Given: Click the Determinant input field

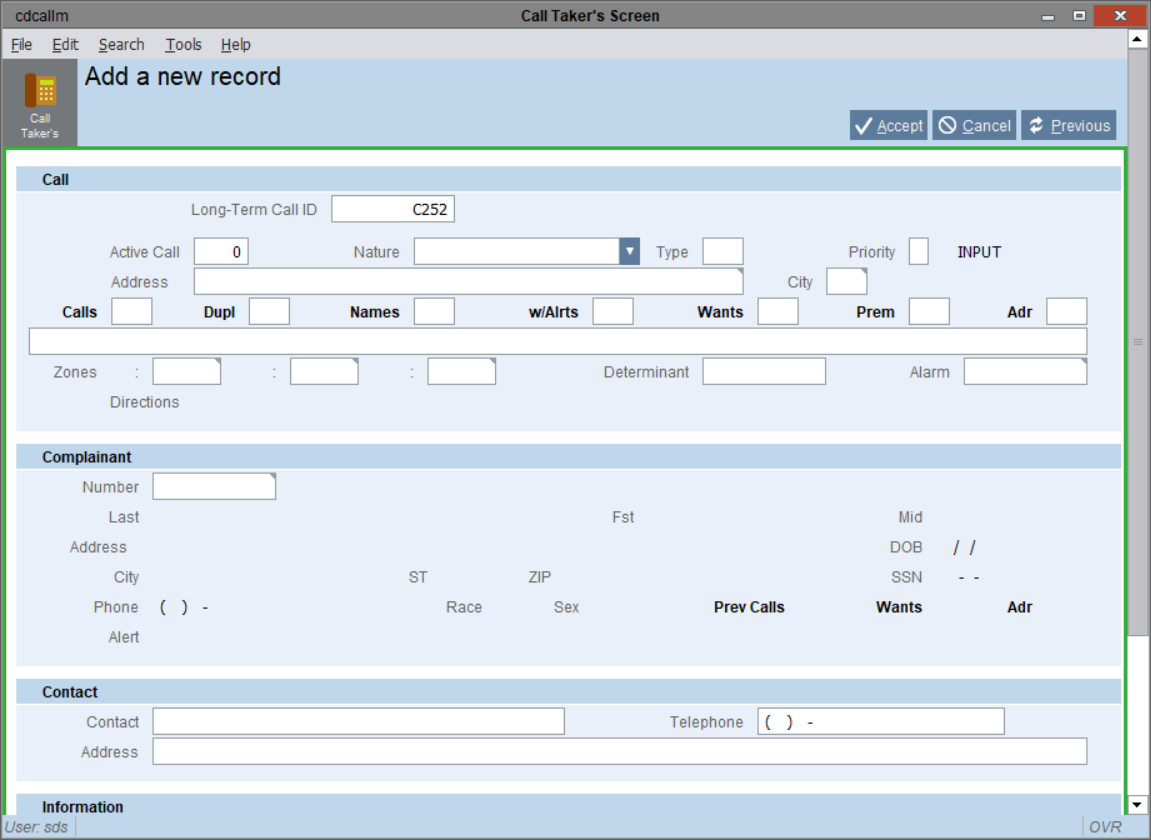Looking at the screenshot, I should click(764, 372).
